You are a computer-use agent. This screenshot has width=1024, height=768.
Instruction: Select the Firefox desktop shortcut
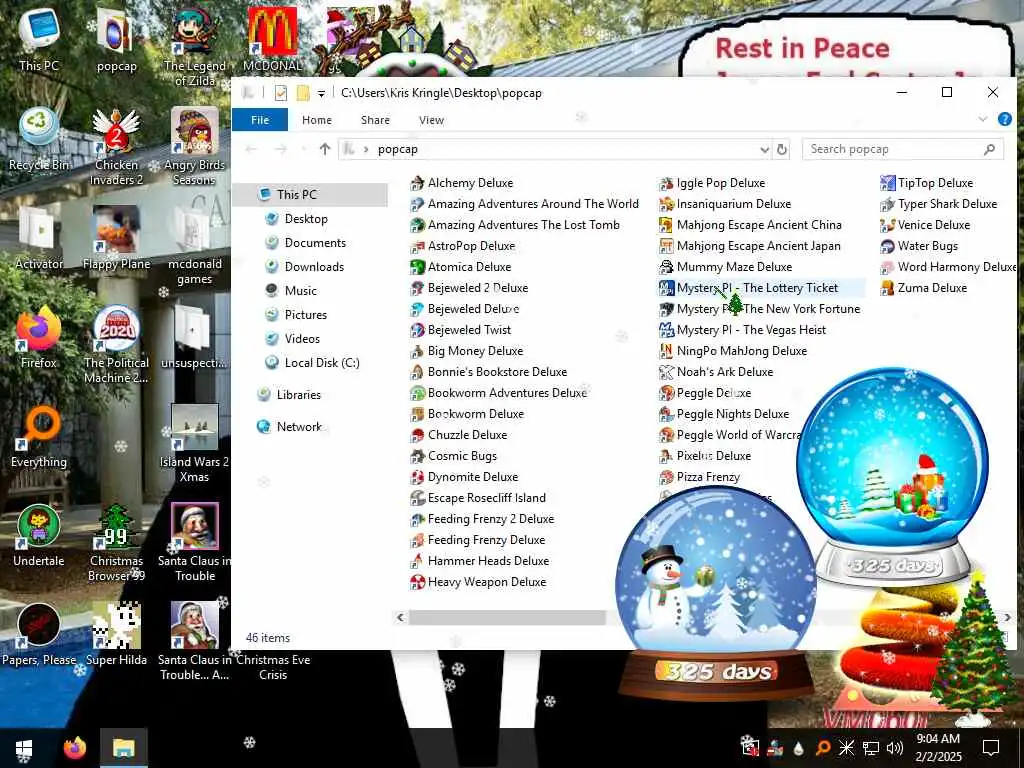pos(39,338)
